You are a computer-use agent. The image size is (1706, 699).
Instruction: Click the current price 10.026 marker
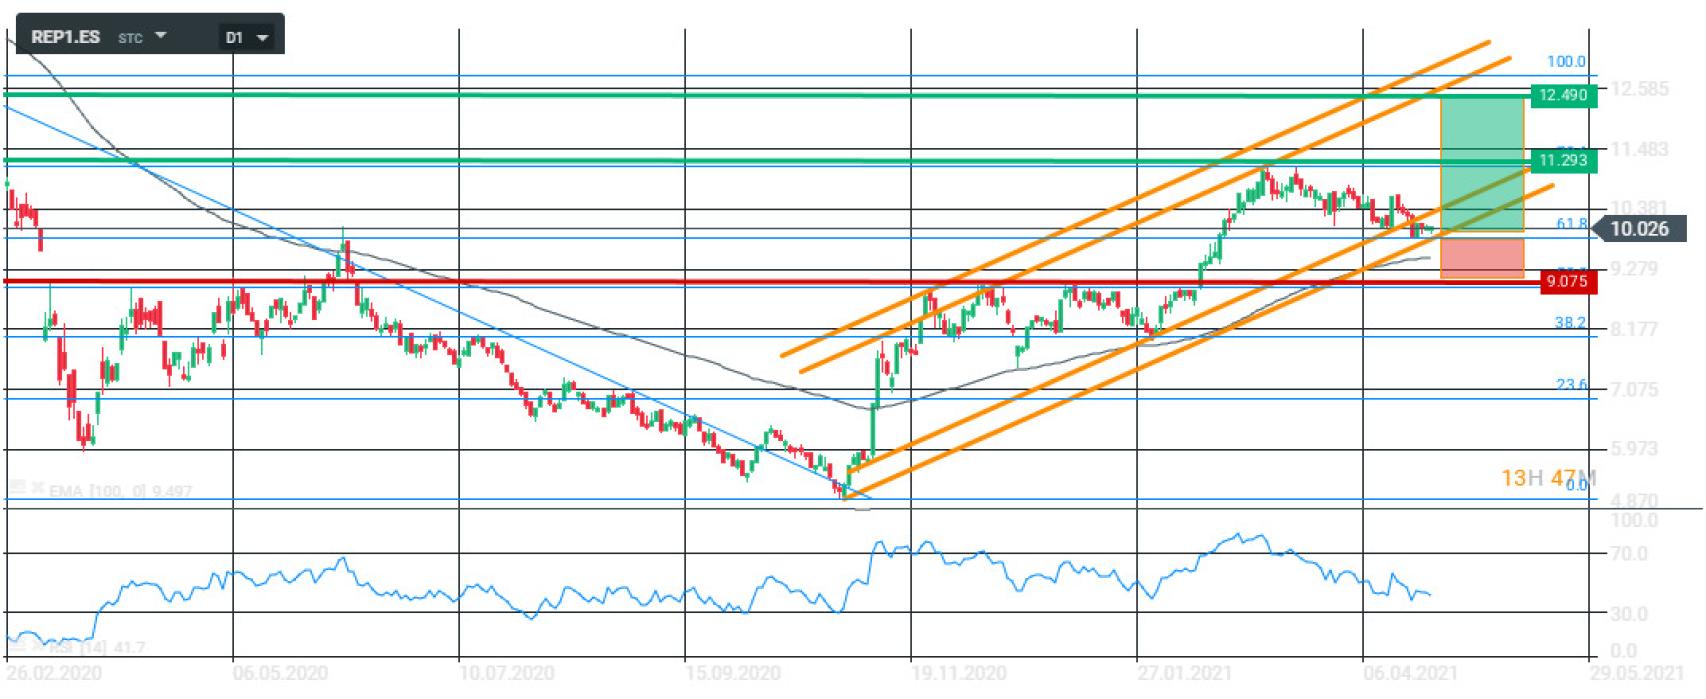pyautogui.click(x=1638, y=229)
